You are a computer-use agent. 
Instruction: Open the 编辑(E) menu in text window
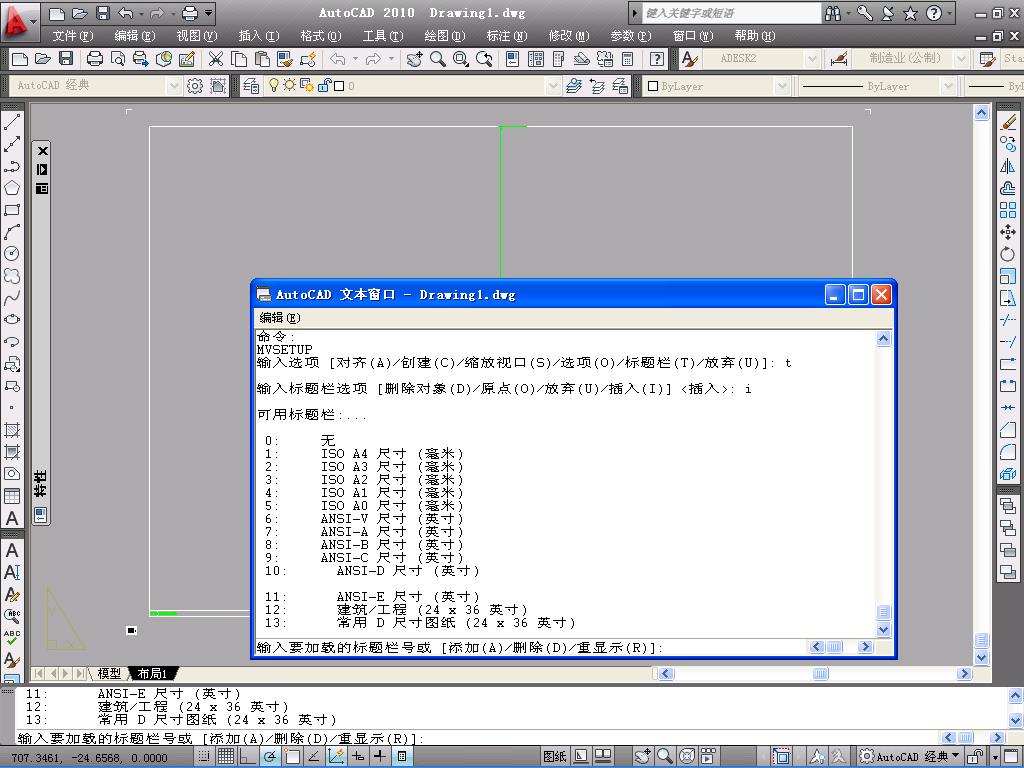click(280, 318)
